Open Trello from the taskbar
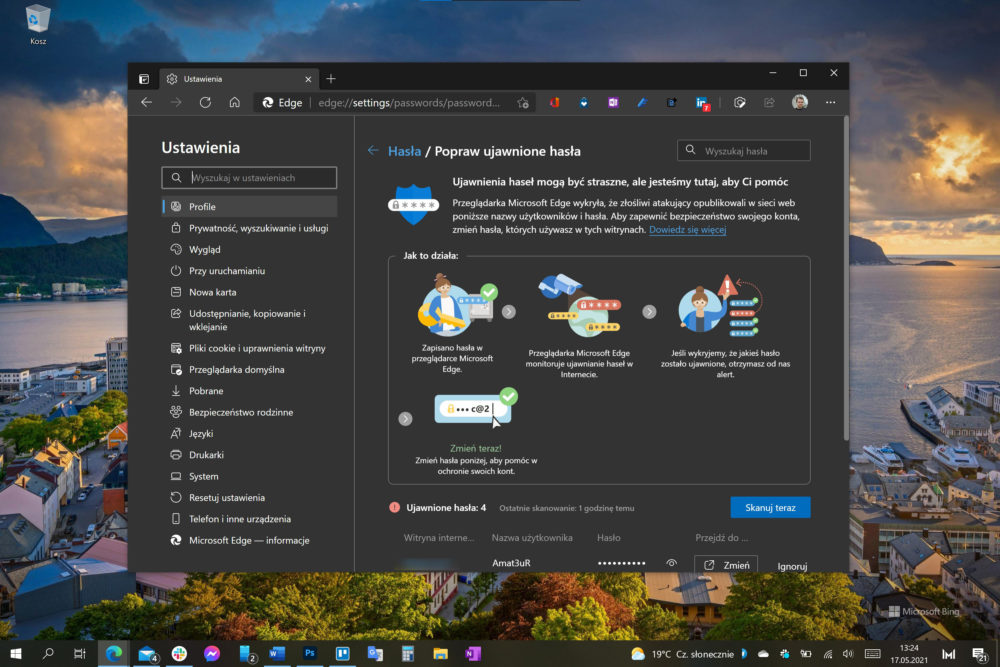1000x667 pixels. pyautogui.click(x=342, y=654)
